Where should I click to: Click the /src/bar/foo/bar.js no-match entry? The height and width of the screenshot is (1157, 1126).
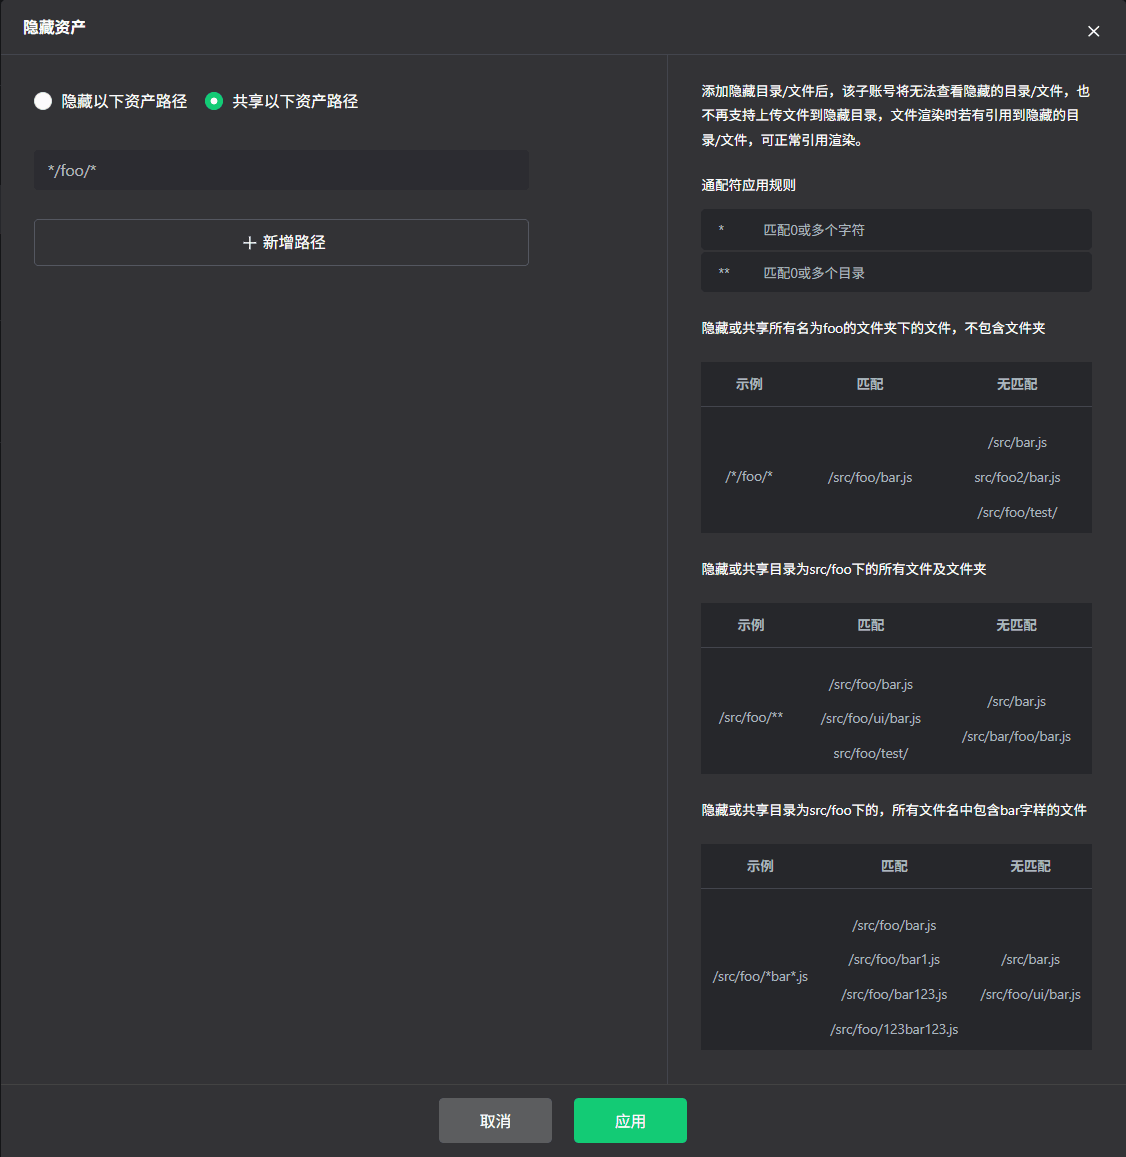[x=1016, y=736]
